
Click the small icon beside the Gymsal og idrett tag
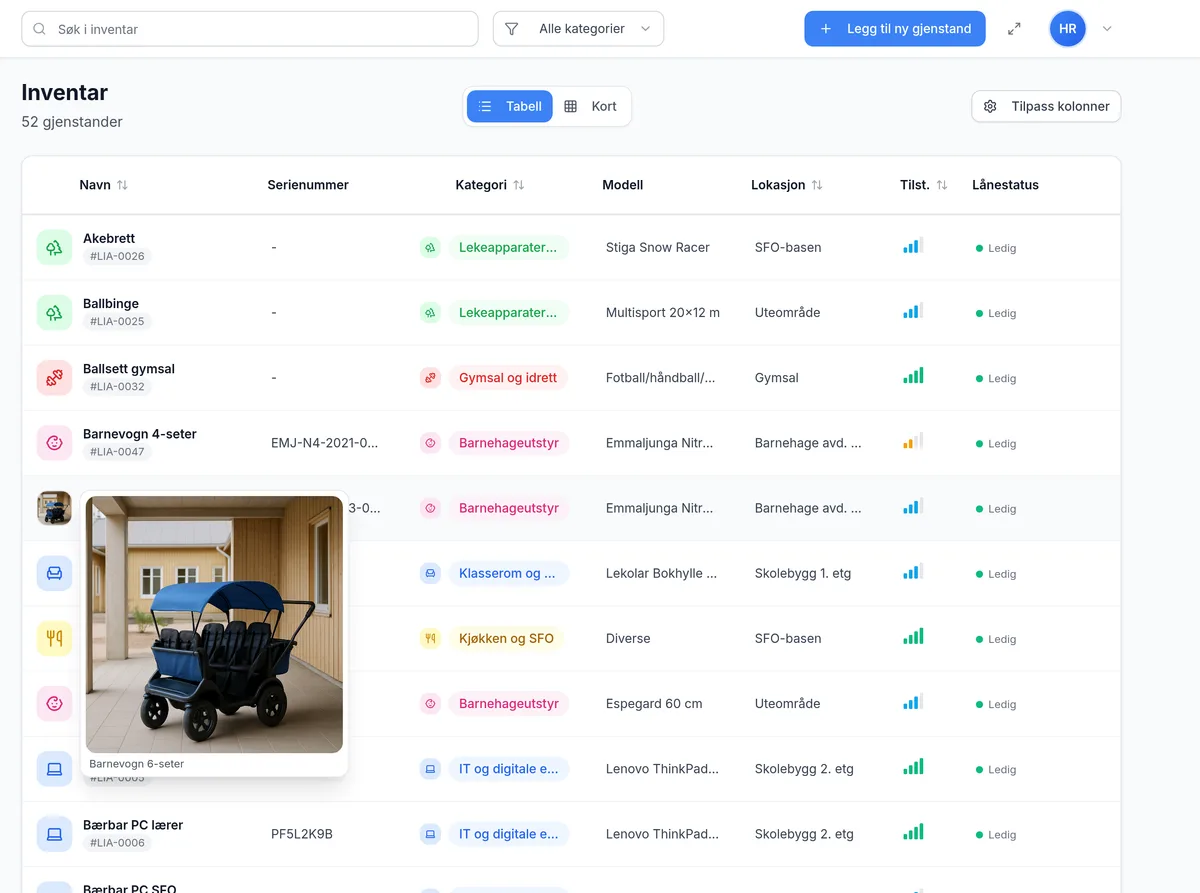pyautogui.click(x=430, y=378)
